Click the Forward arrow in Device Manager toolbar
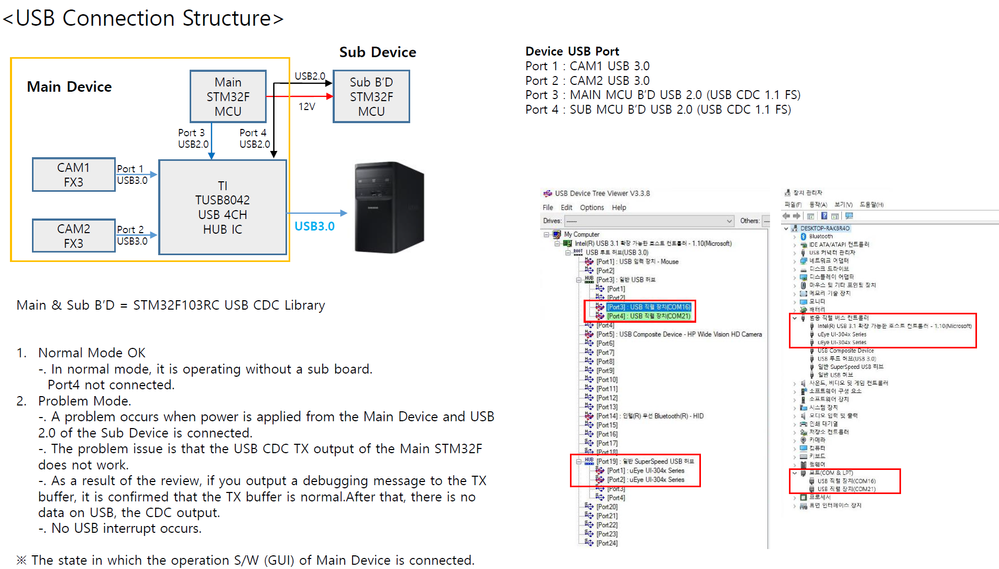The image size is (999, 569). point(796,216)
